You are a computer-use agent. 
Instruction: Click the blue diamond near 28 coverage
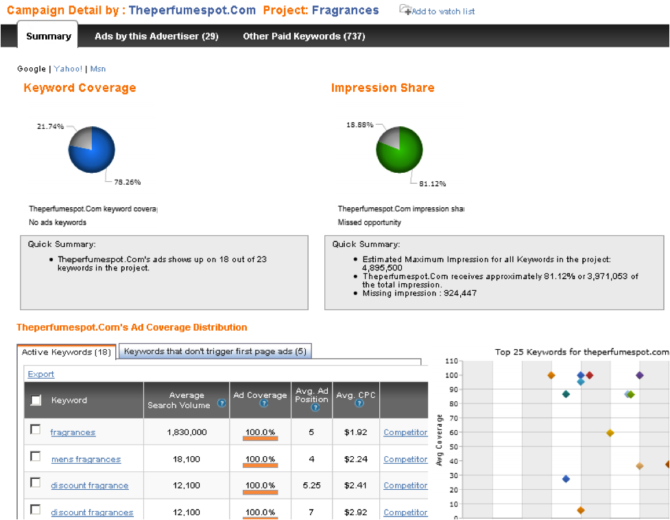[x=566, y=479]
